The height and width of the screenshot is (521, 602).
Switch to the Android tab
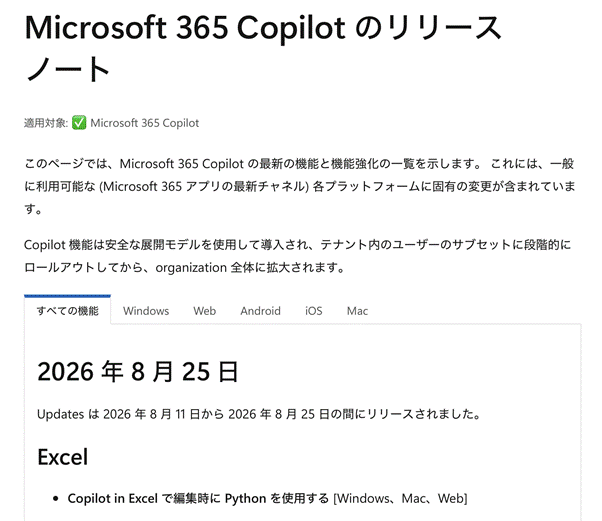tap(260, 311)
